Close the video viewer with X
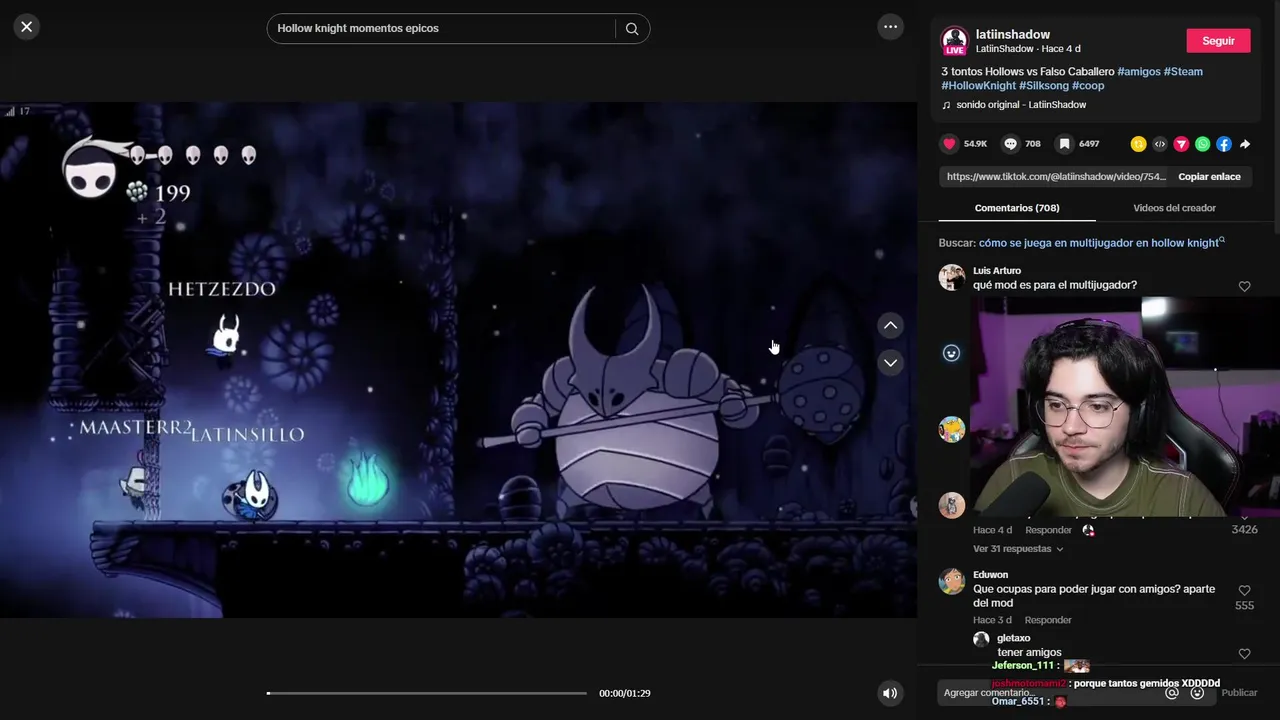Image resolution: width=1280 pixels, height=720 pixels. coord(27,27)
